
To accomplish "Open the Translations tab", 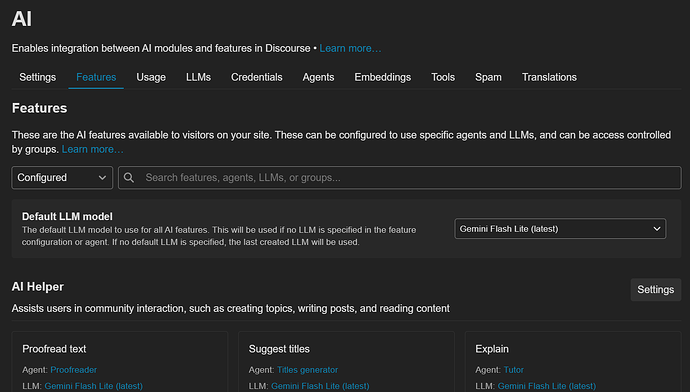I will coord(549,77).
